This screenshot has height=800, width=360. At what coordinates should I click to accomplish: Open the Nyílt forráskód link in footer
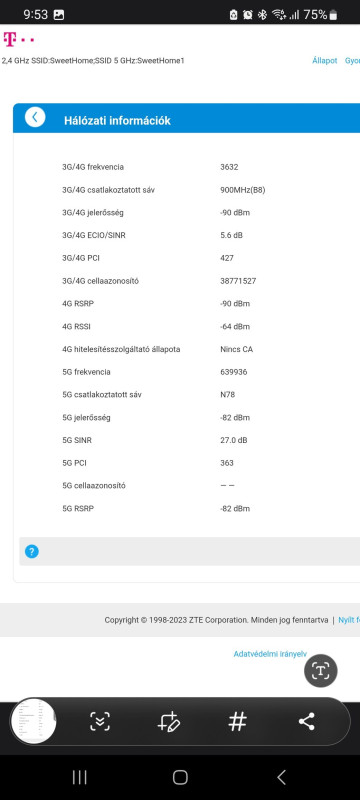point(349,620)
